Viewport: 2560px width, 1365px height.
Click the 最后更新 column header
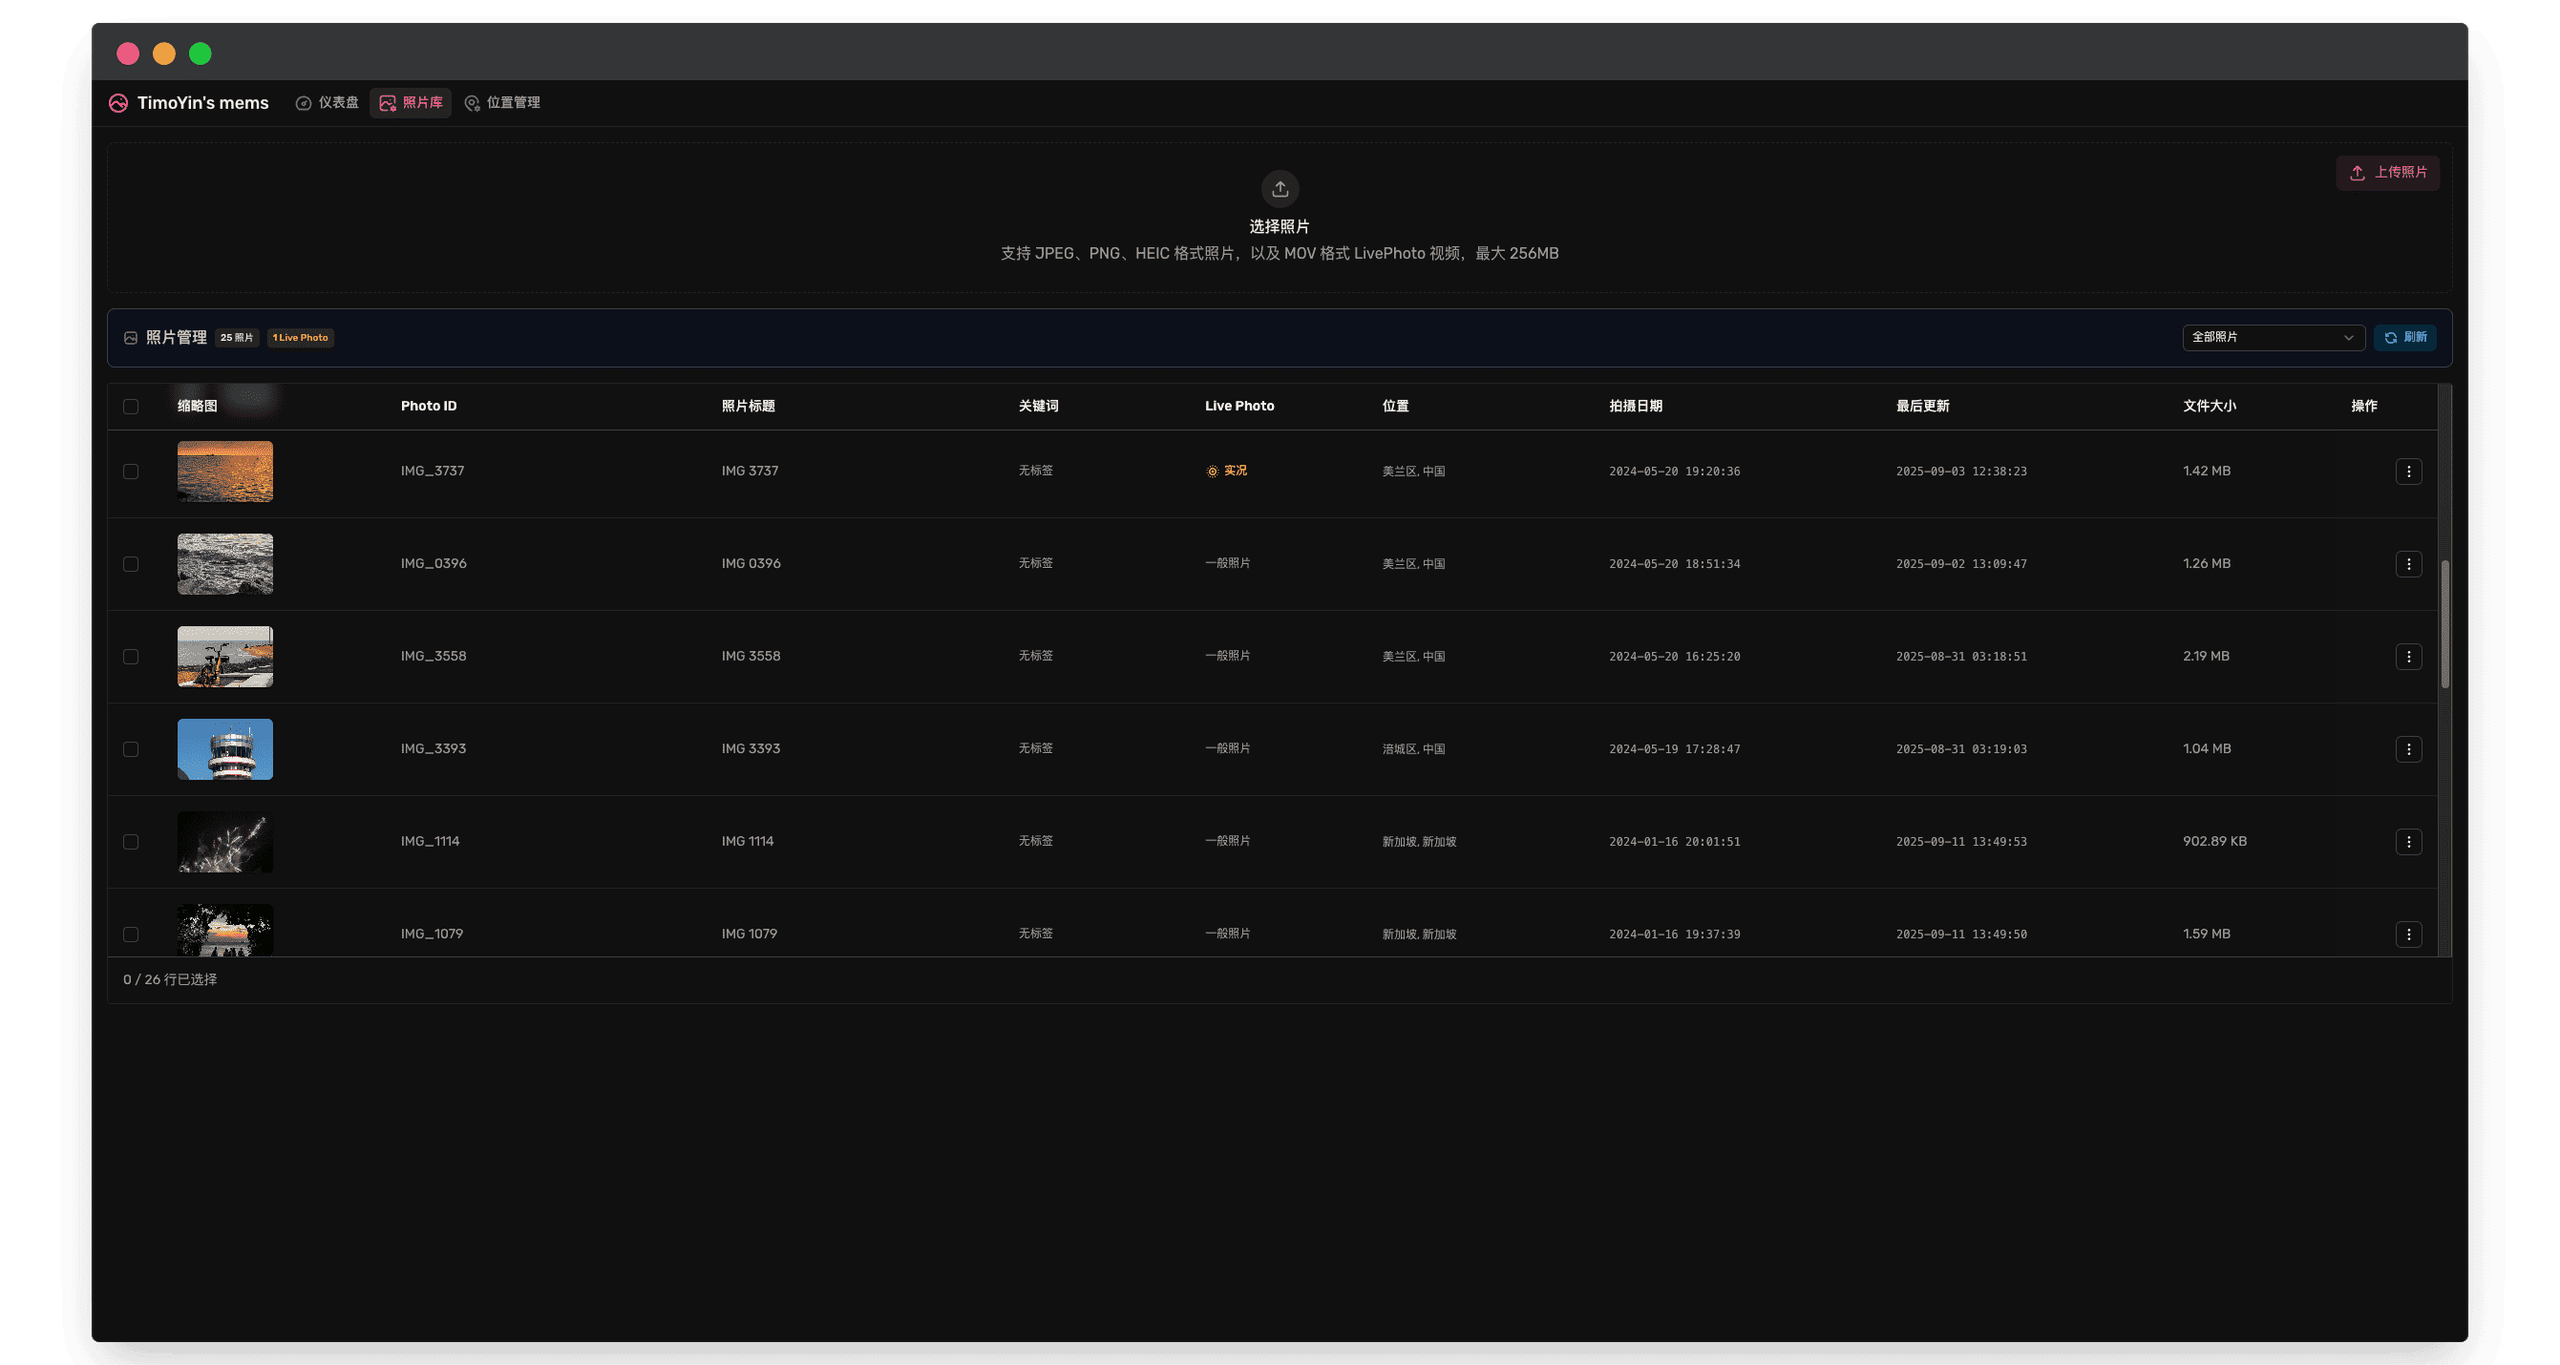1922,406
